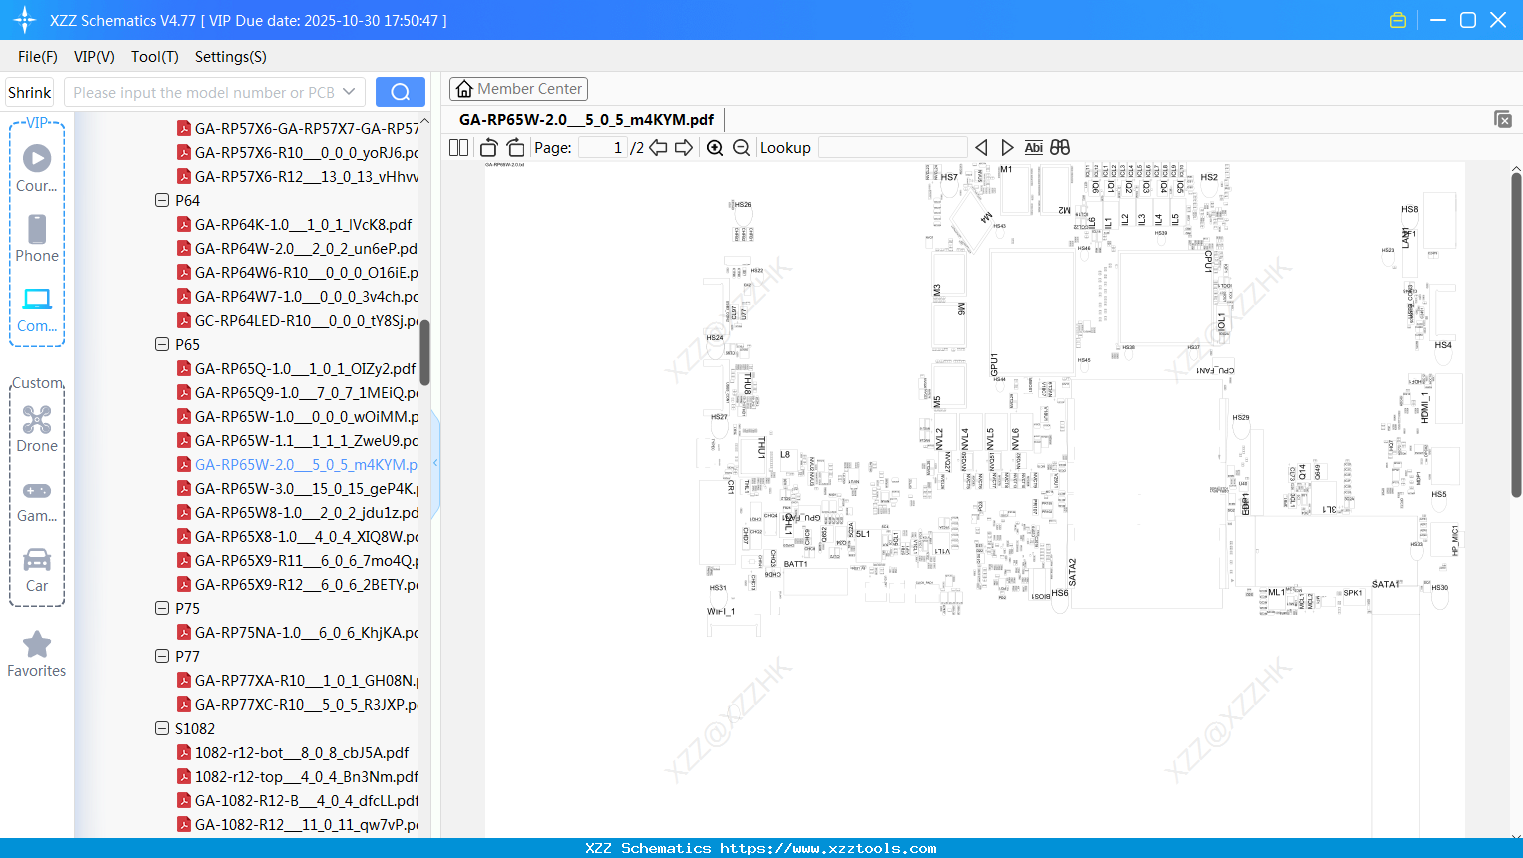
Task: Open the Courses category in sidebar
Action: tap(37, 168)
